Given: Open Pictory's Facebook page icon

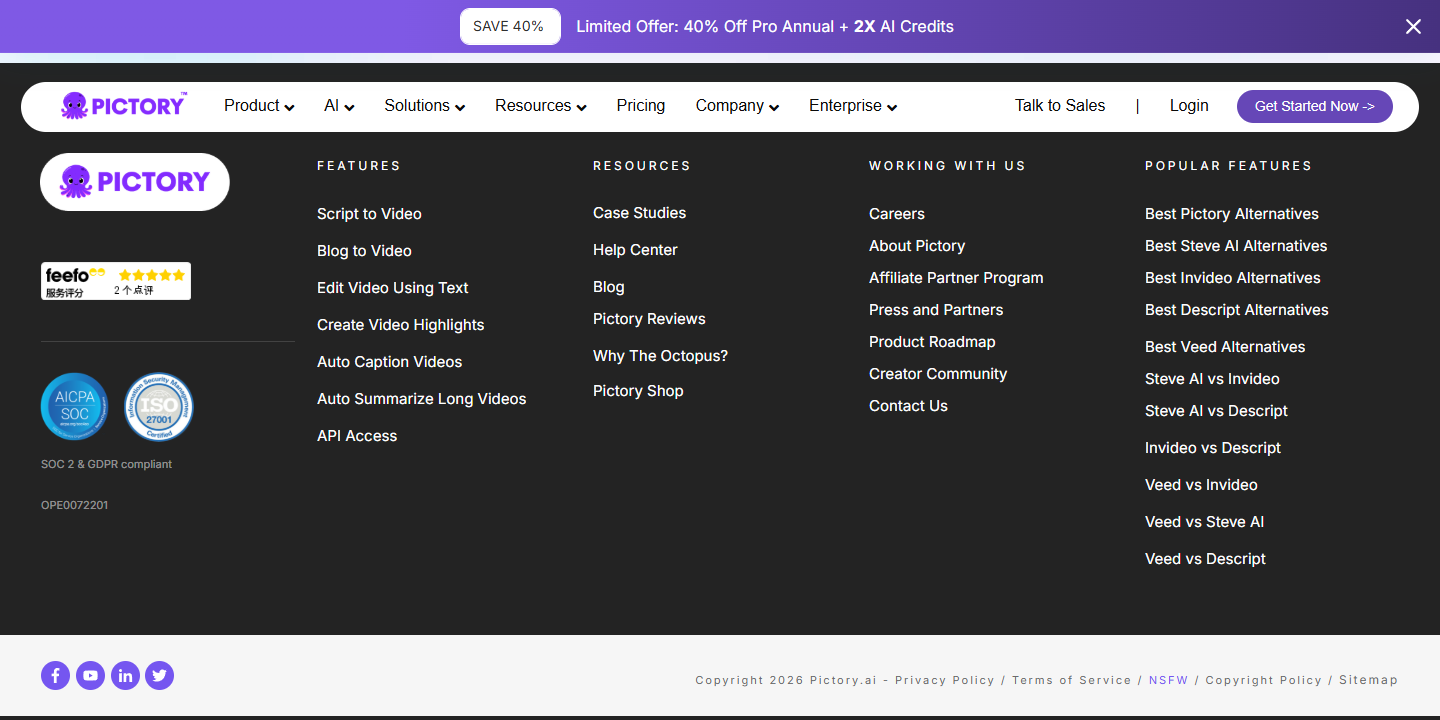Looking at the screenshot, I should tap(55, 676).
